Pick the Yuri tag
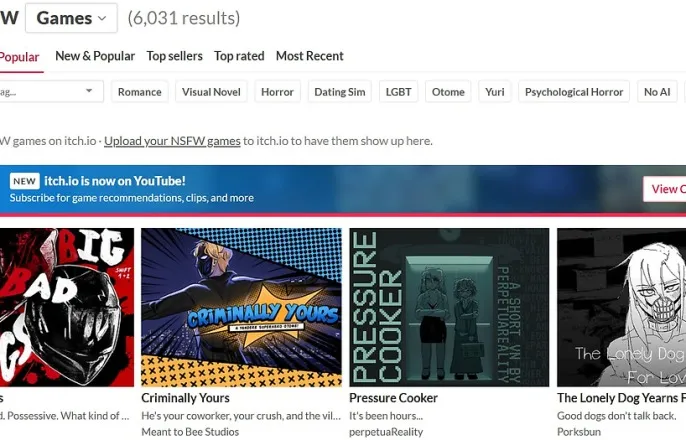The image size is (686, 440). click(495, 92)
